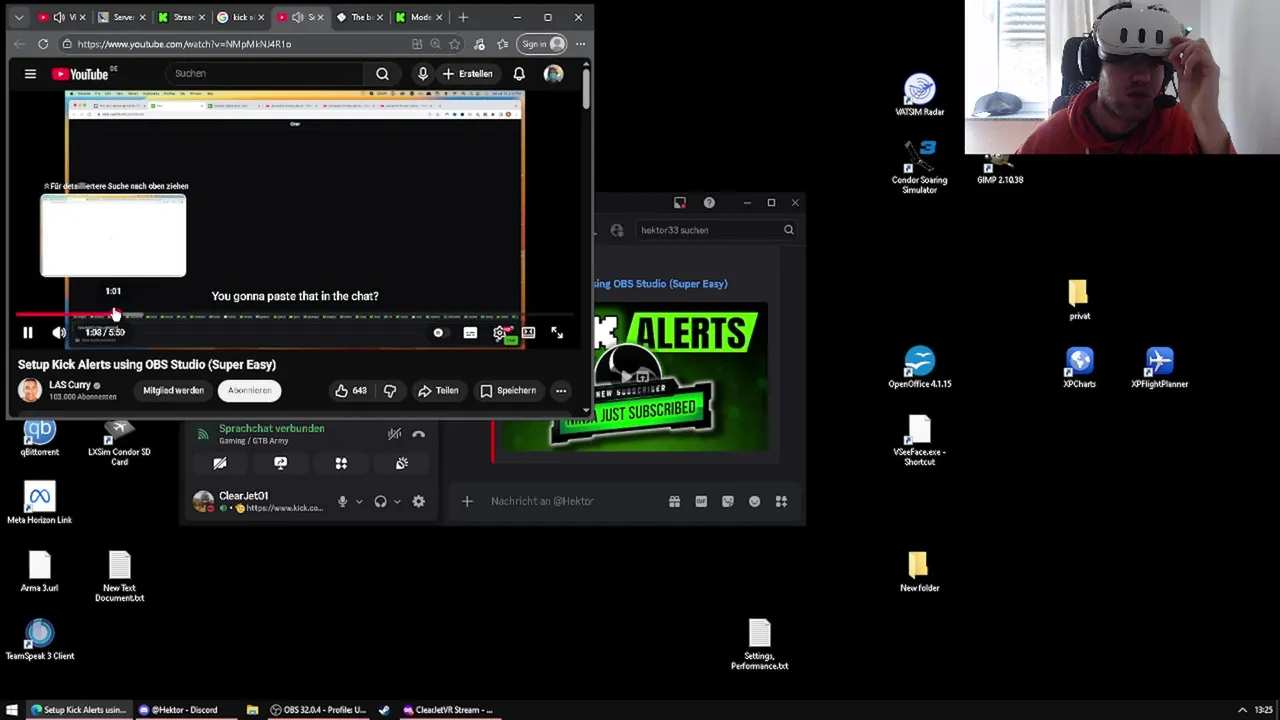This screenshot has width=1280, height=720.
Task: Switch to the 'kick al' Google tab
Action: (x=241, y=17)
